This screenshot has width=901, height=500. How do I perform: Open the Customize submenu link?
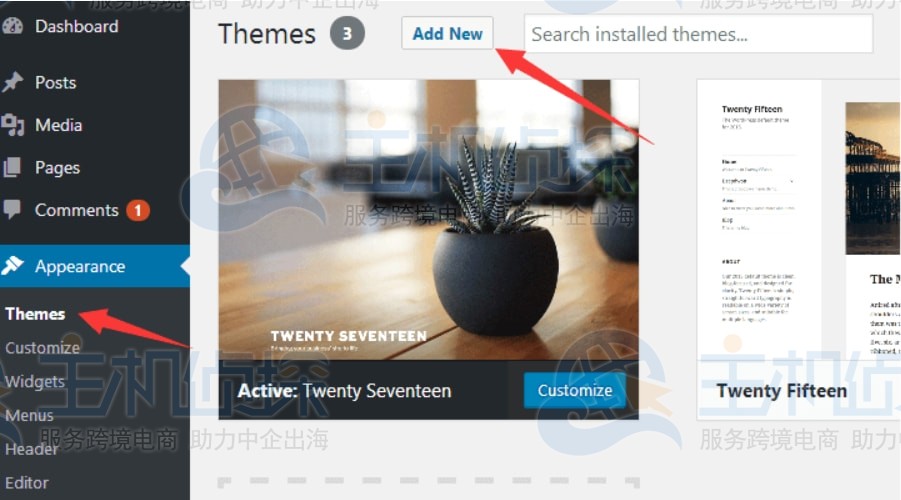tap(43, 348)
